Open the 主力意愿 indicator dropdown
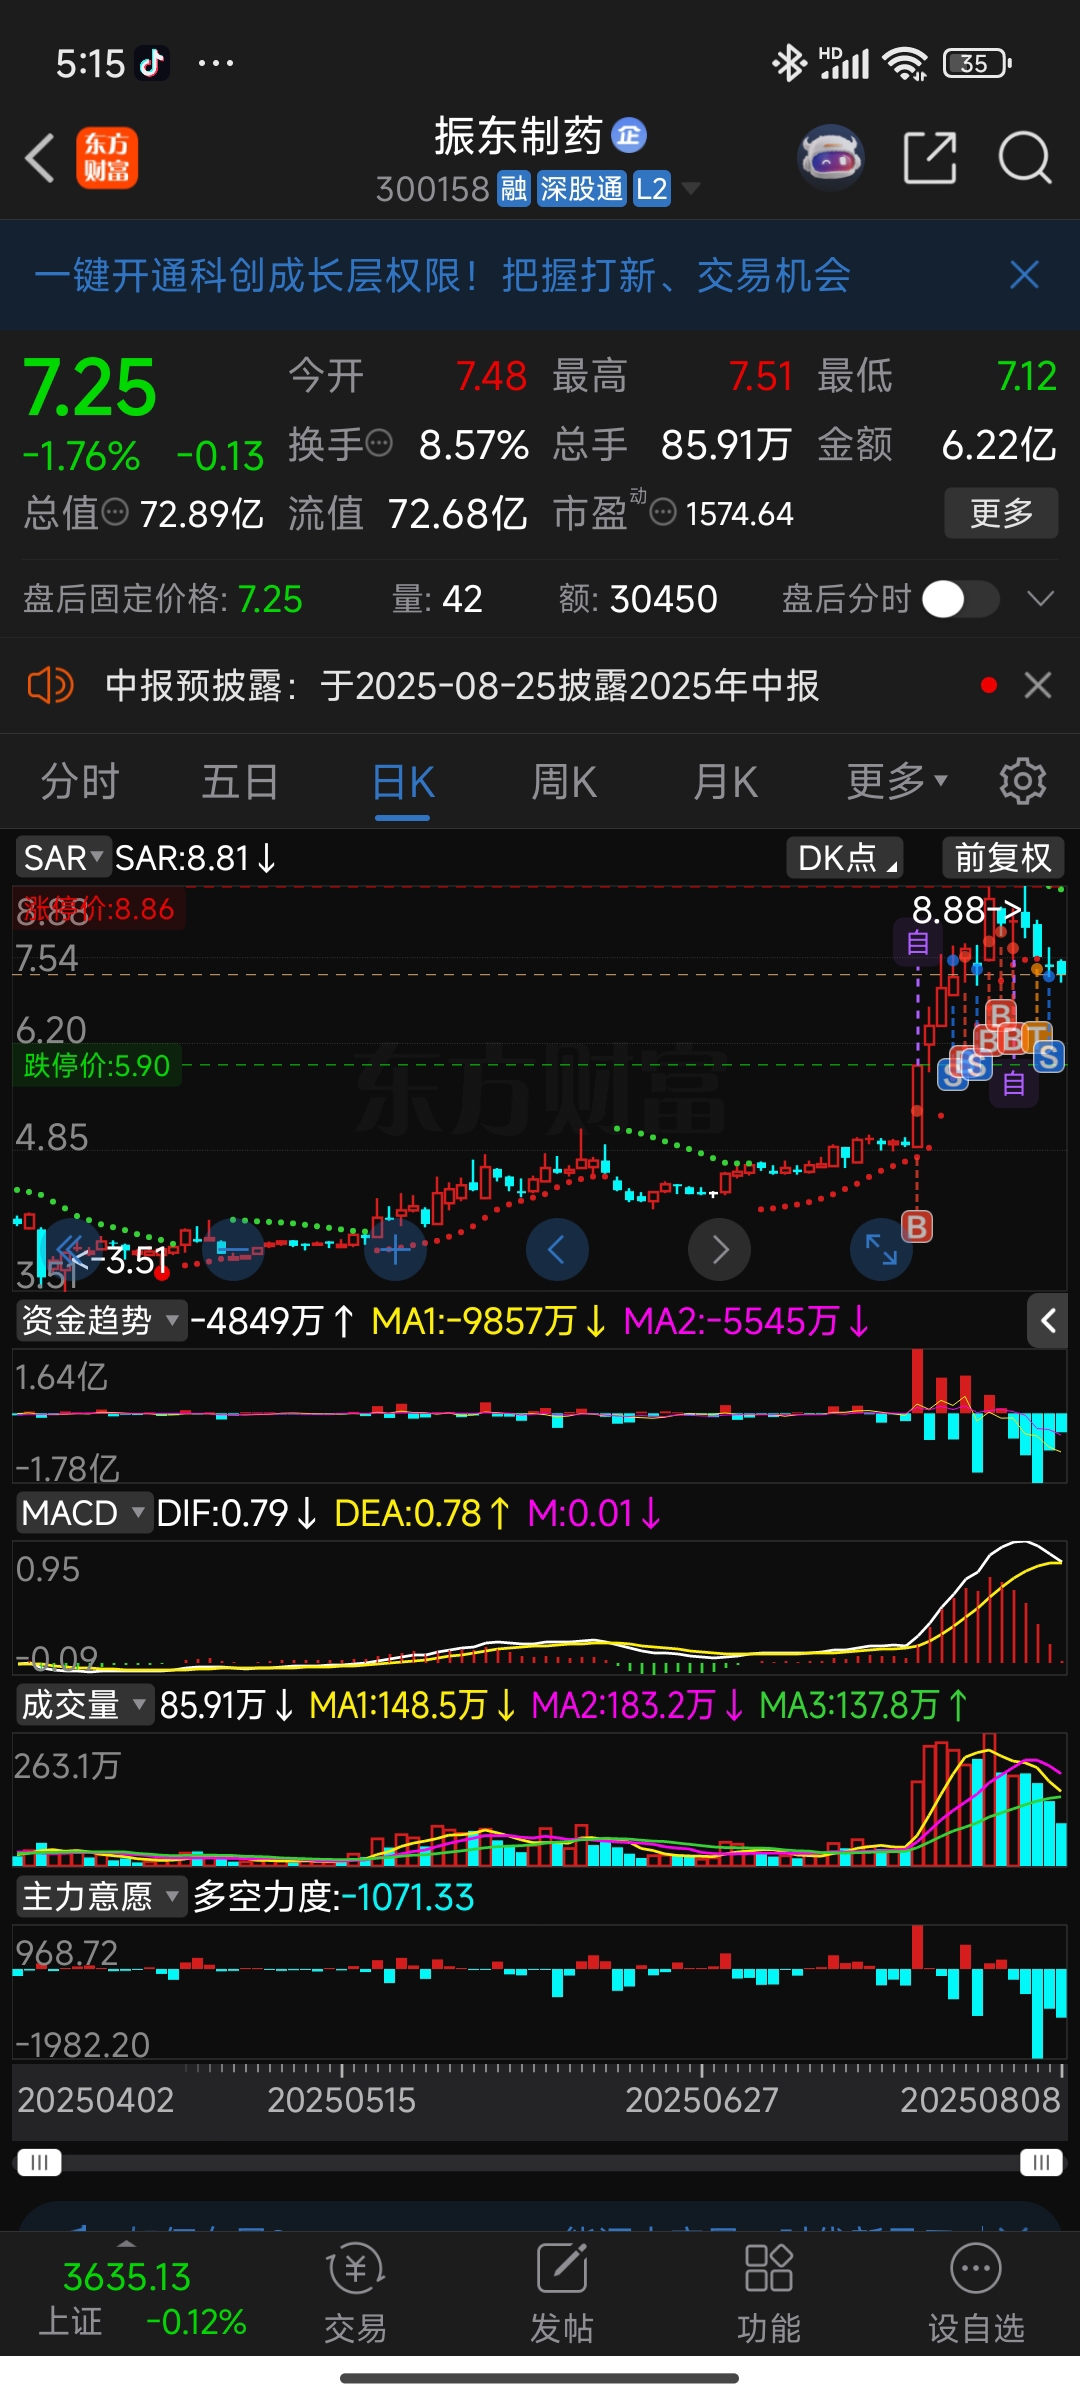 101,1897
